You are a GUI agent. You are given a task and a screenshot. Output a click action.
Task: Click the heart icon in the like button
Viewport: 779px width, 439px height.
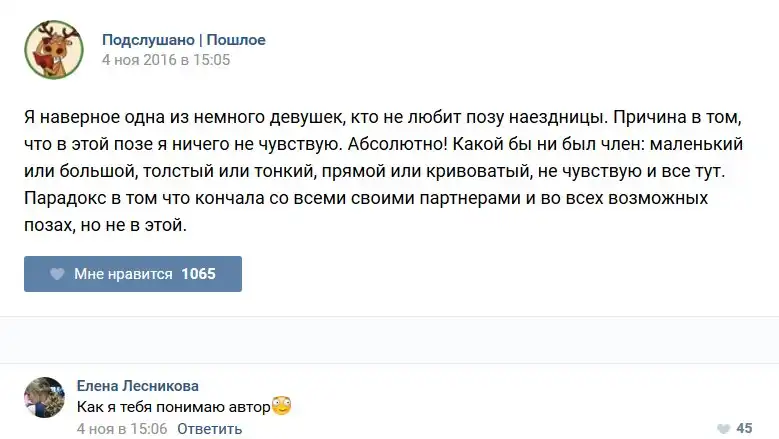57,274
